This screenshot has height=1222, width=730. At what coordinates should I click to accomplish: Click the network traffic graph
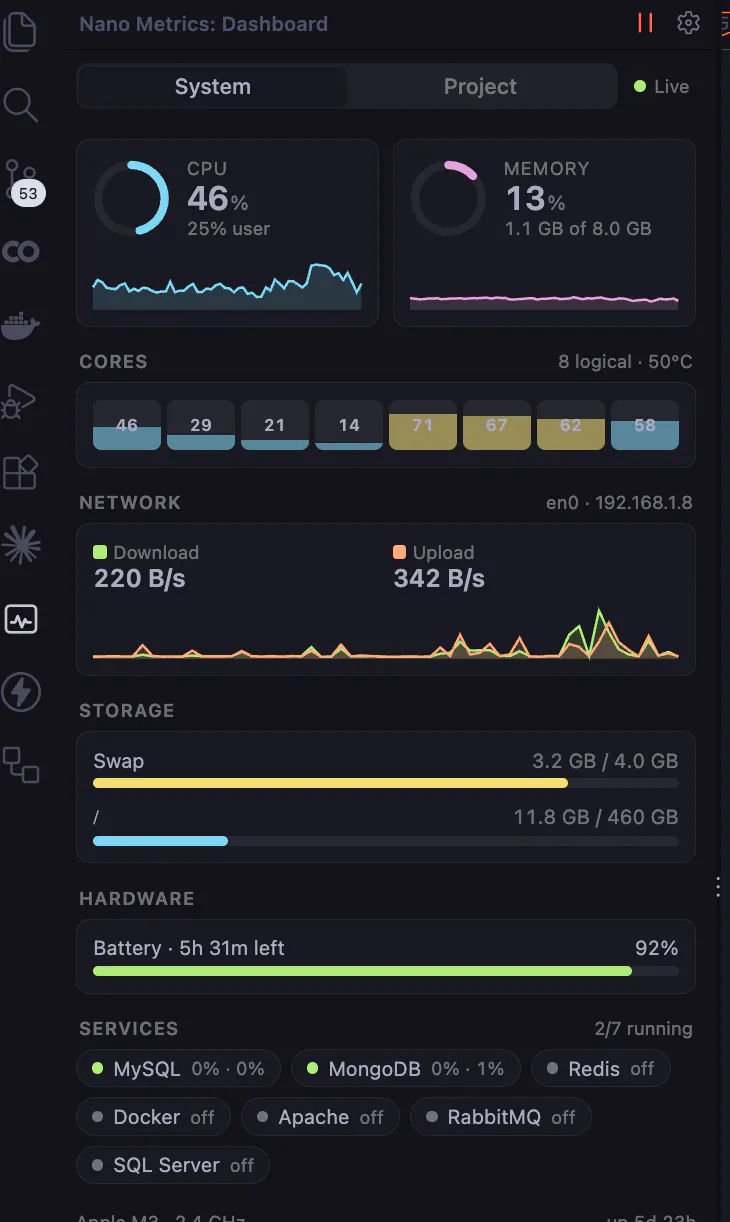(386, 632)
